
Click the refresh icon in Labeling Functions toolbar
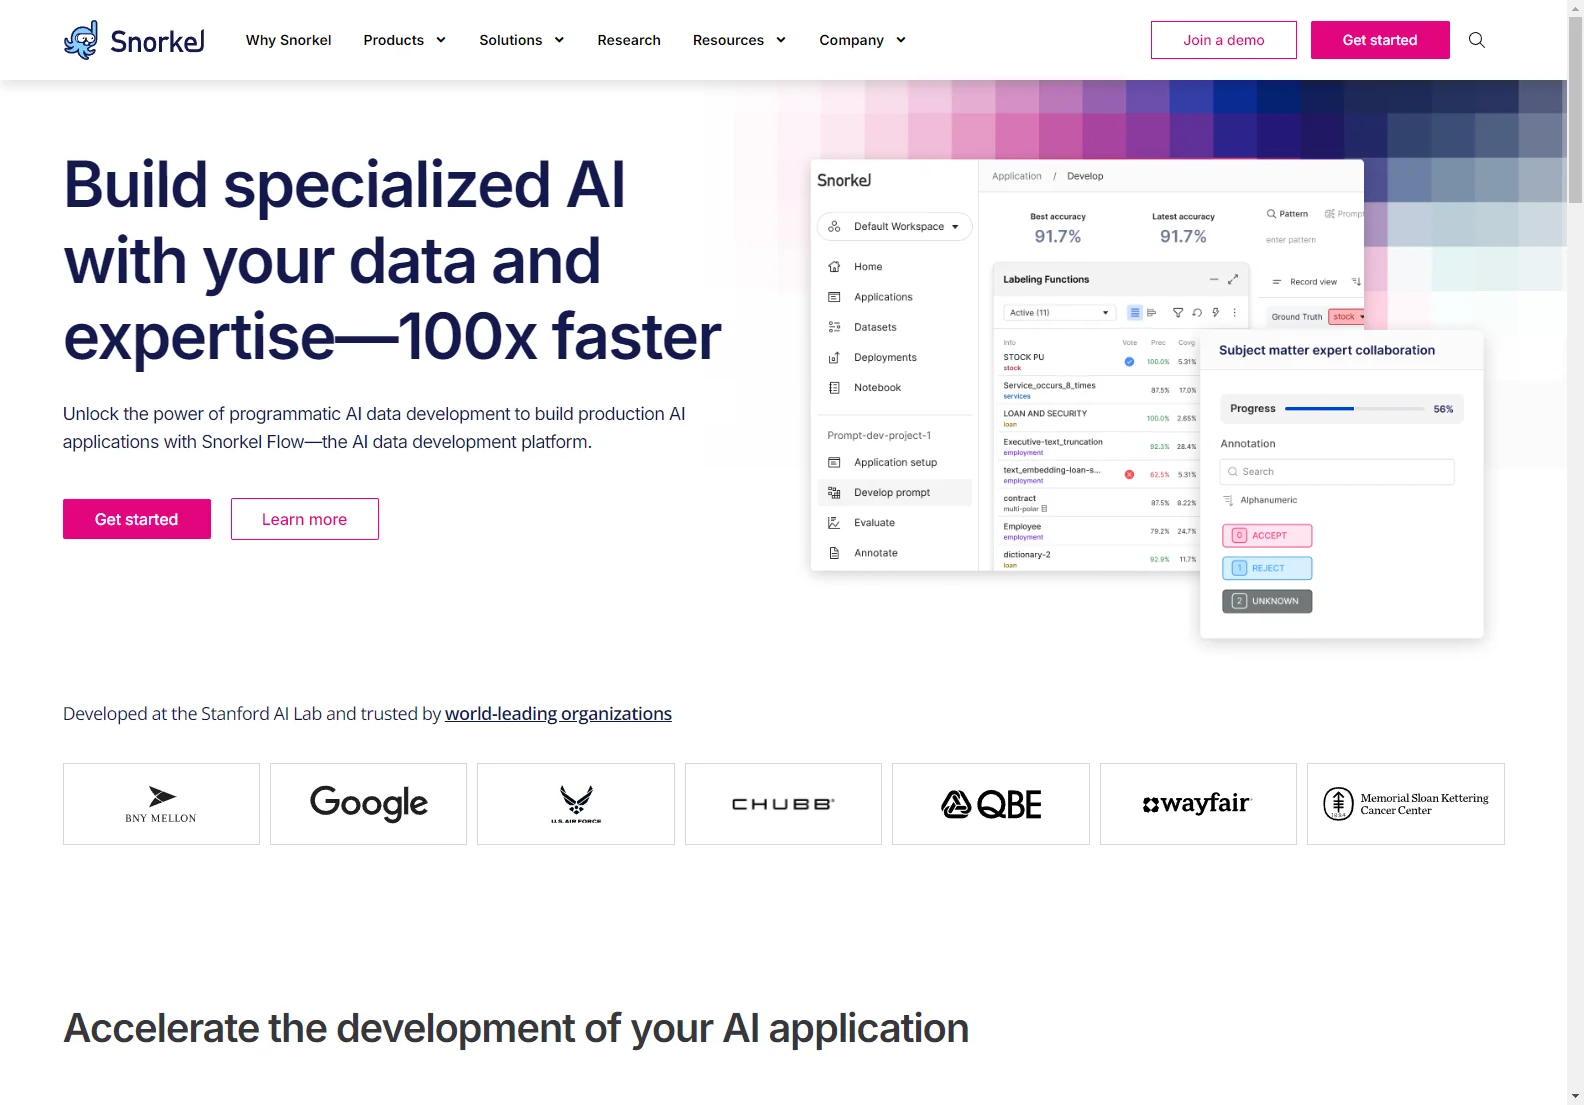(1197, 312)
